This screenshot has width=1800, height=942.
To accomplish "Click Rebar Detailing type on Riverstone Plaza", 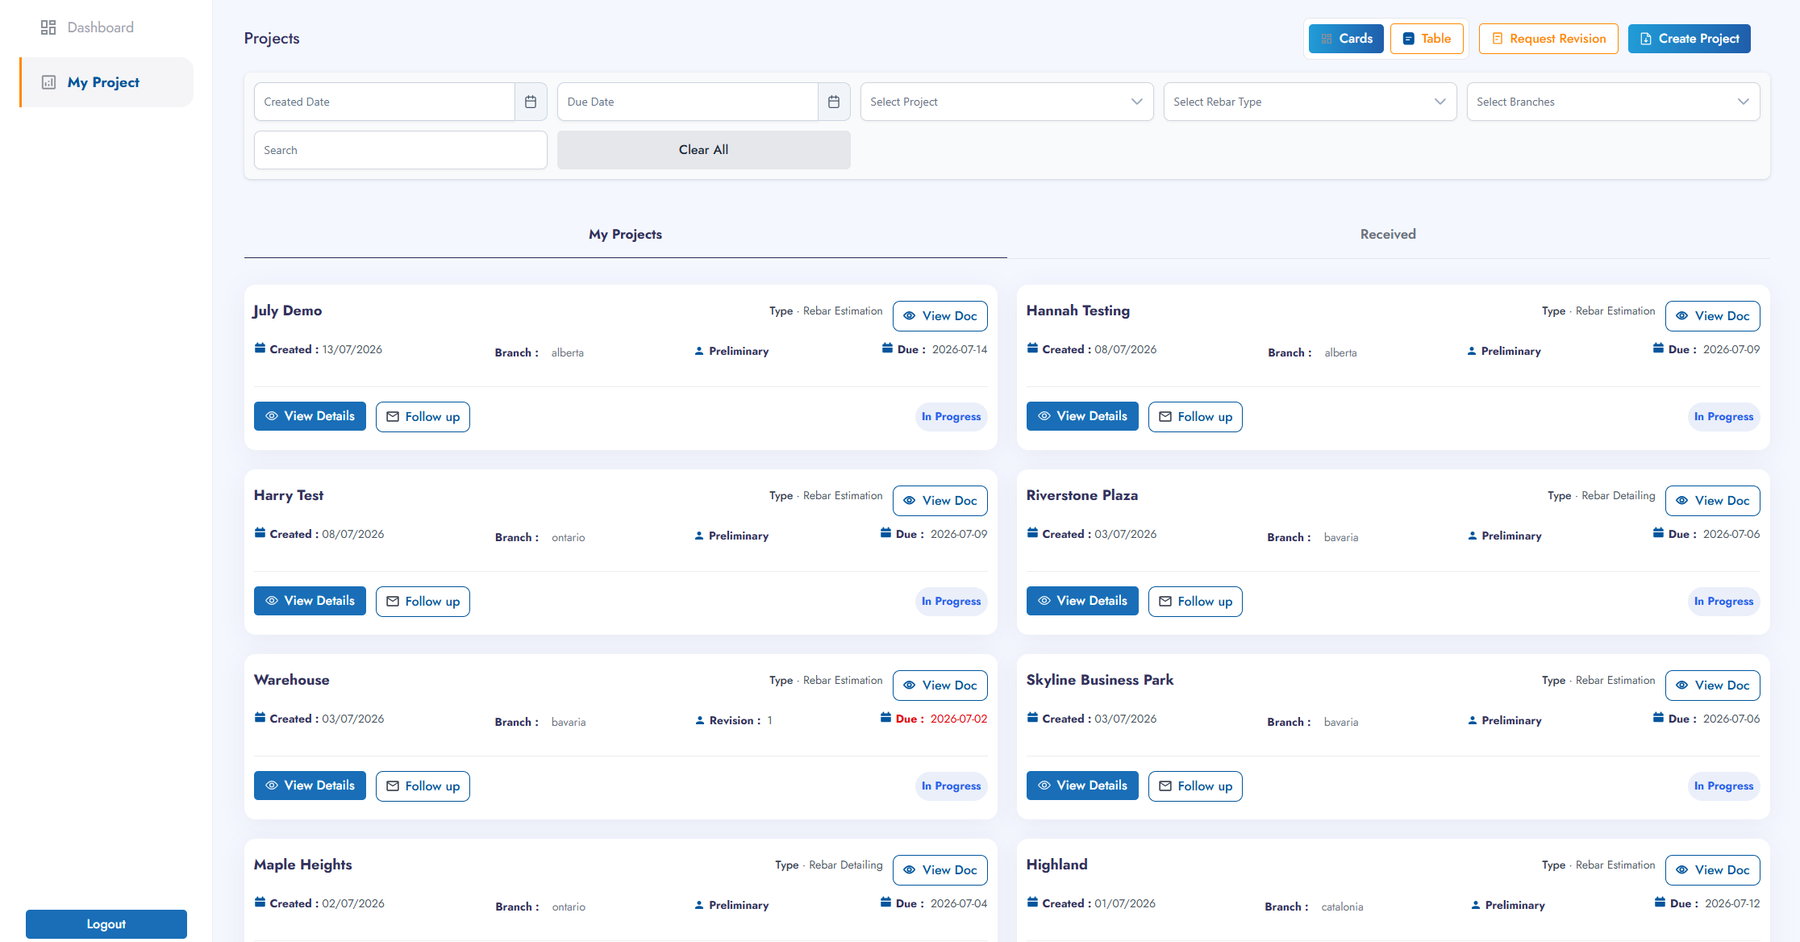I will point(1618,496).
